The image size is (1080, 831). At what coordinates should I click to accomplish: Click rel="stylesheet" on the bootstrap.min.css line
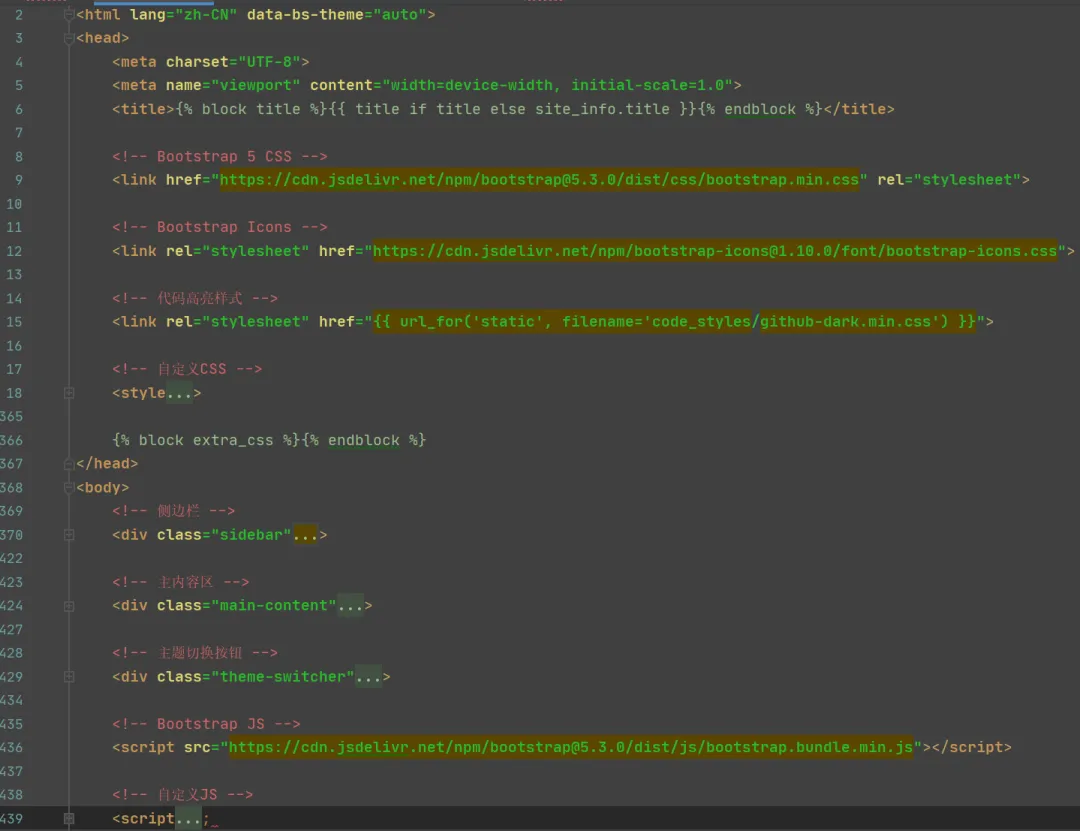coord(948,180)
